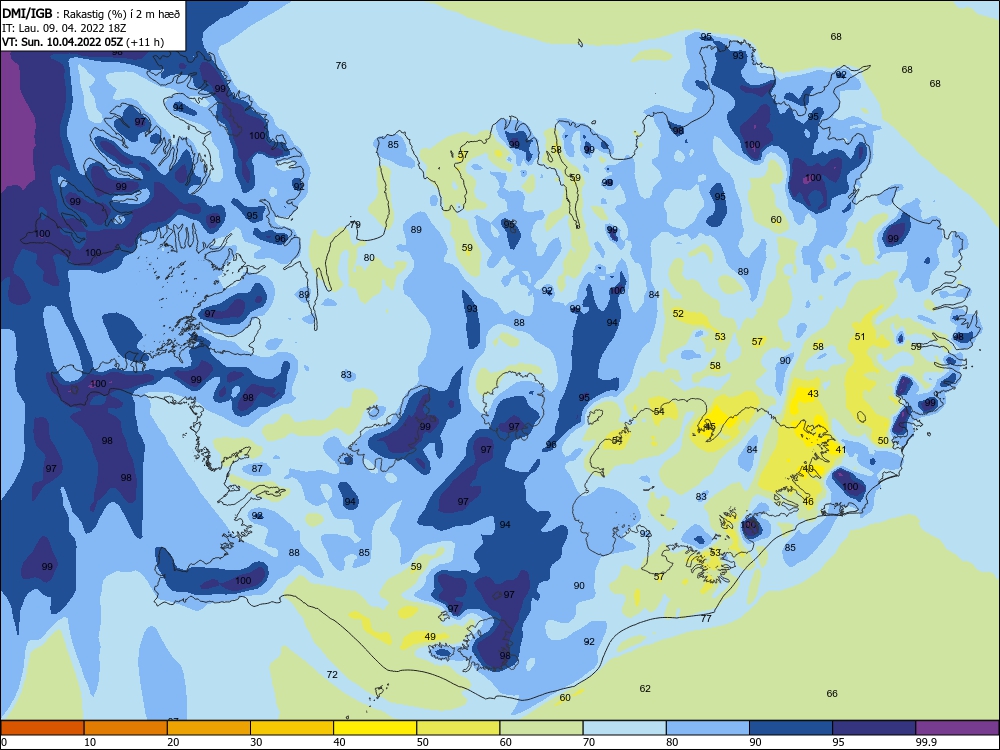Click the '(+11 h)' forecast offset text
The width and height of the screenshot is (1000, 750).
tap(145, 42)
